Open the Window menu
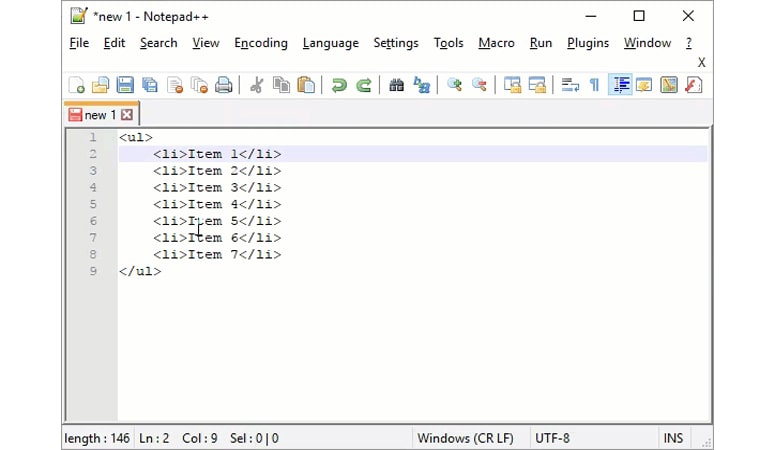Image resolution: width=768 pixels, height=450 pixels. click(x=647, y=43)
